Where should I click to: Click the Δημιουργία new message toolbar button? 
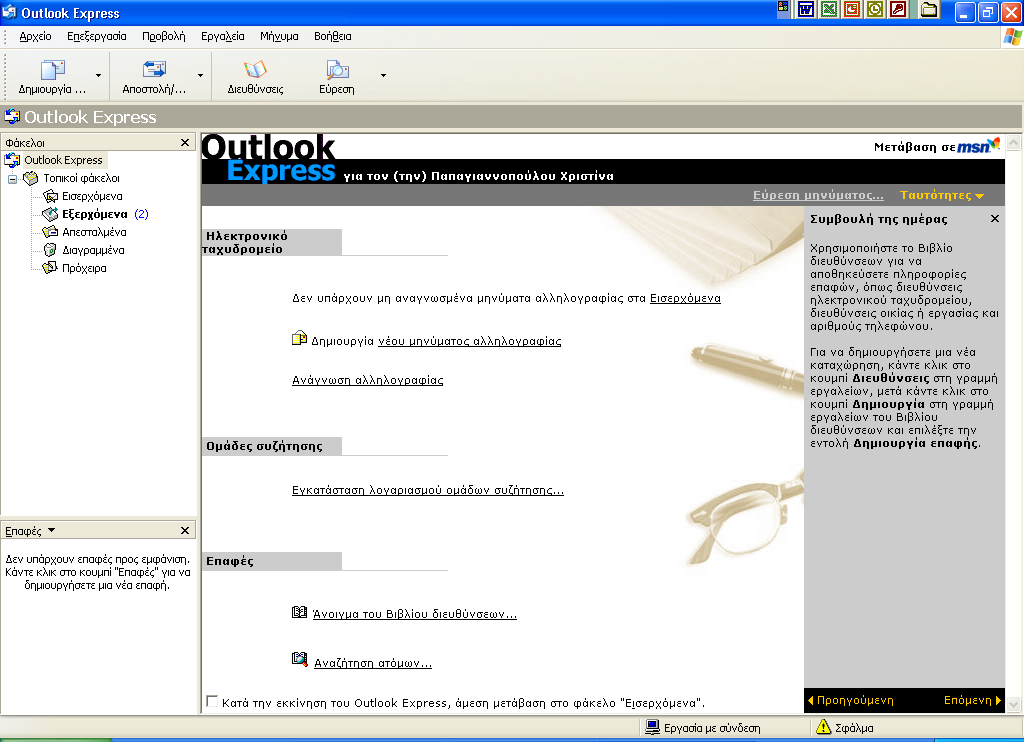coord(52,77)
